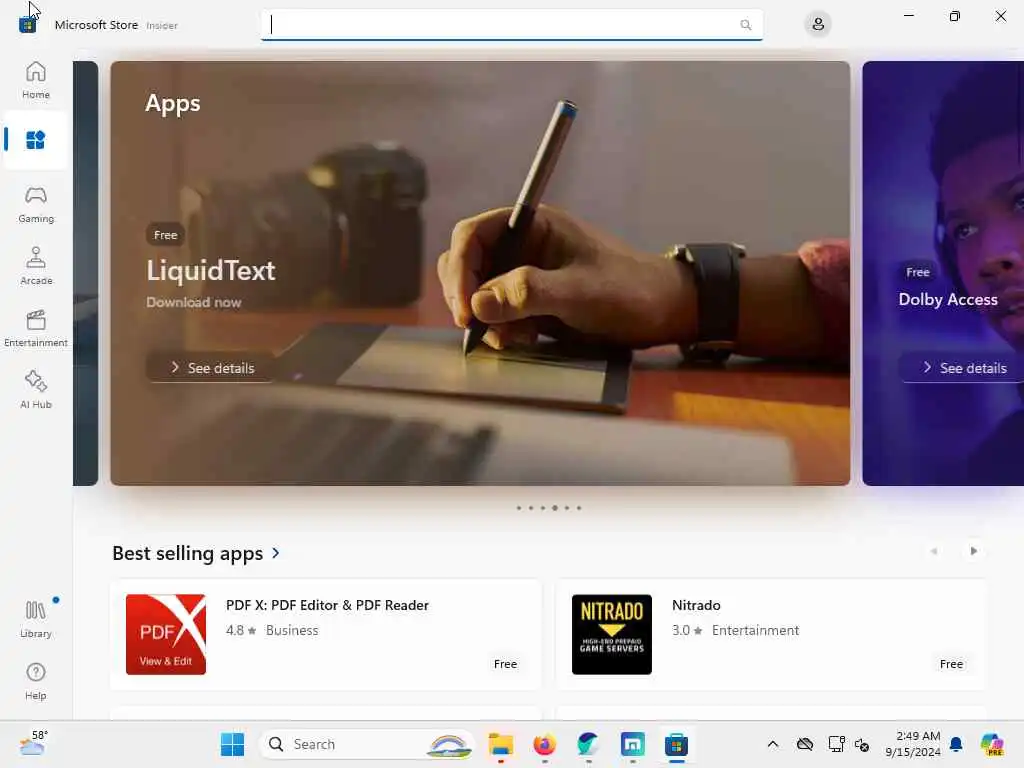This screenshot has height=768, width=1024.
Task: Focus the Store search input field
Action: 511,25
